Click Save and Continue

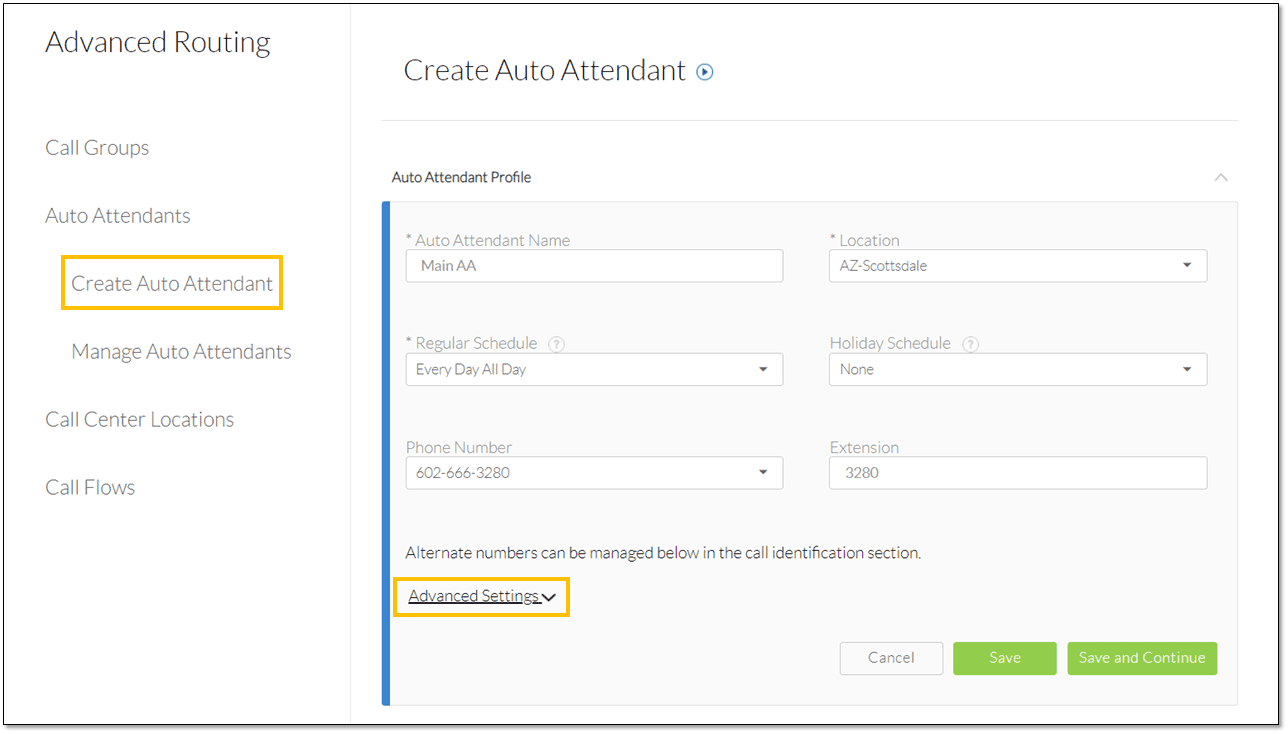coord(1142,658)
